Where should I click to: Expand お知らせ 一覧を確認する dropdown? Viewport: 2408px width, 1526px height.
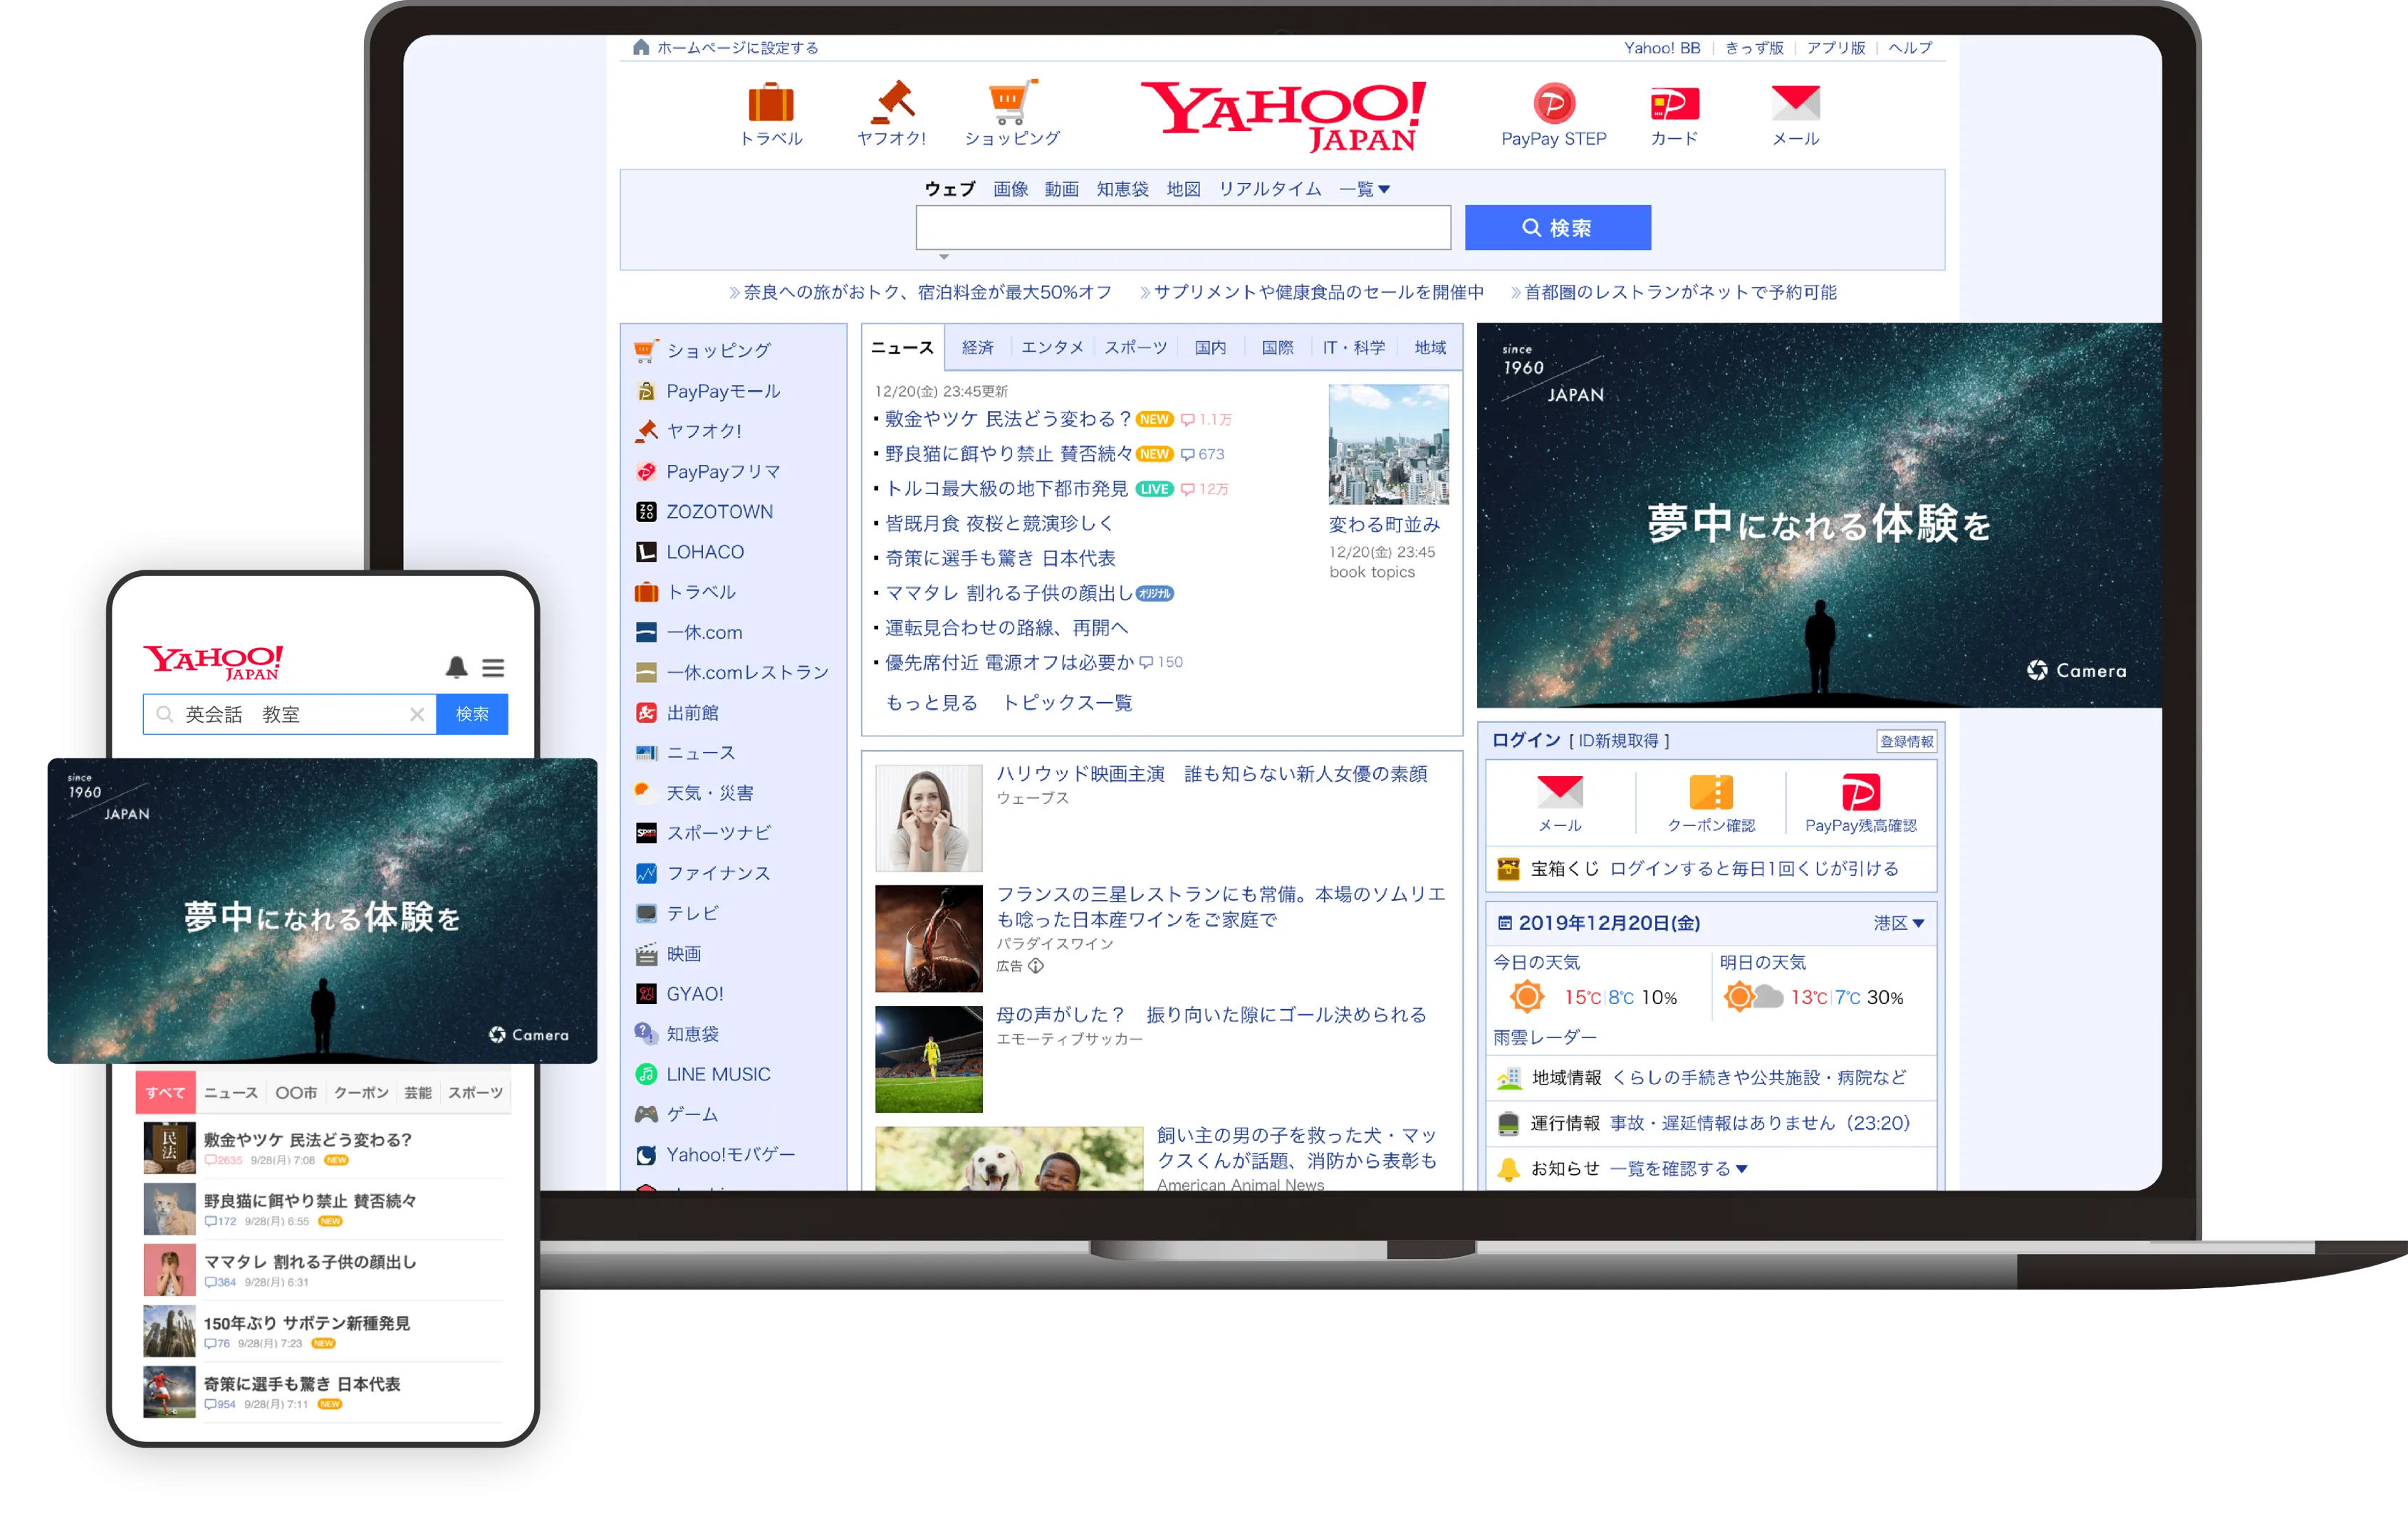[x=1678, y=1169]
